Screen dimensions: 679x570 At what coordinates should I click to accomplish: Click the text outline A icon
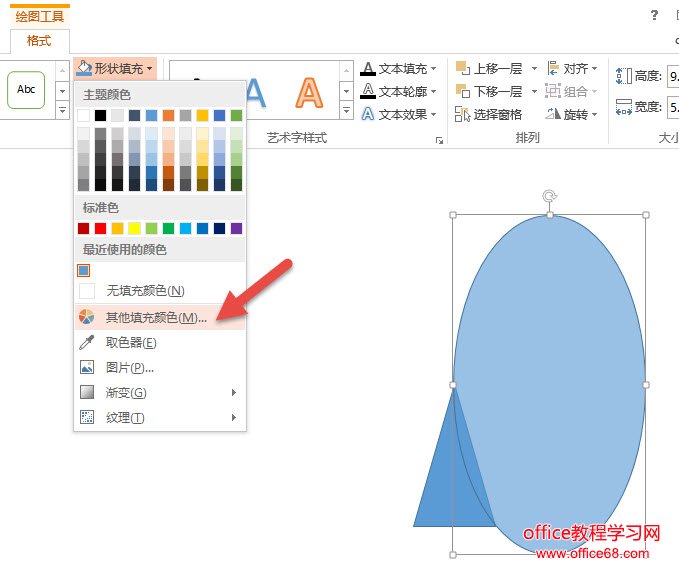pyautogui.click(x=368, y=91)
